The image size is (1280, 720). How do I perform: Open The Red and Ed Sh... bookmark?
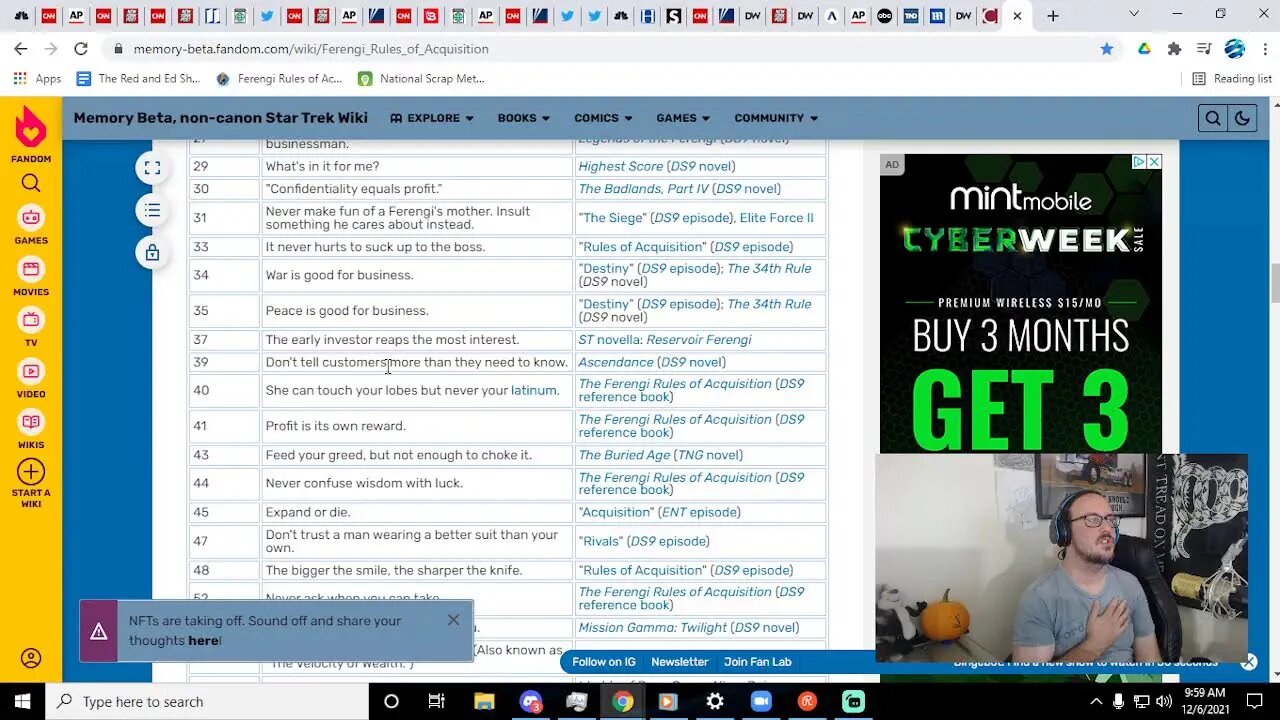pyautogui.click(x=138, y=78)
